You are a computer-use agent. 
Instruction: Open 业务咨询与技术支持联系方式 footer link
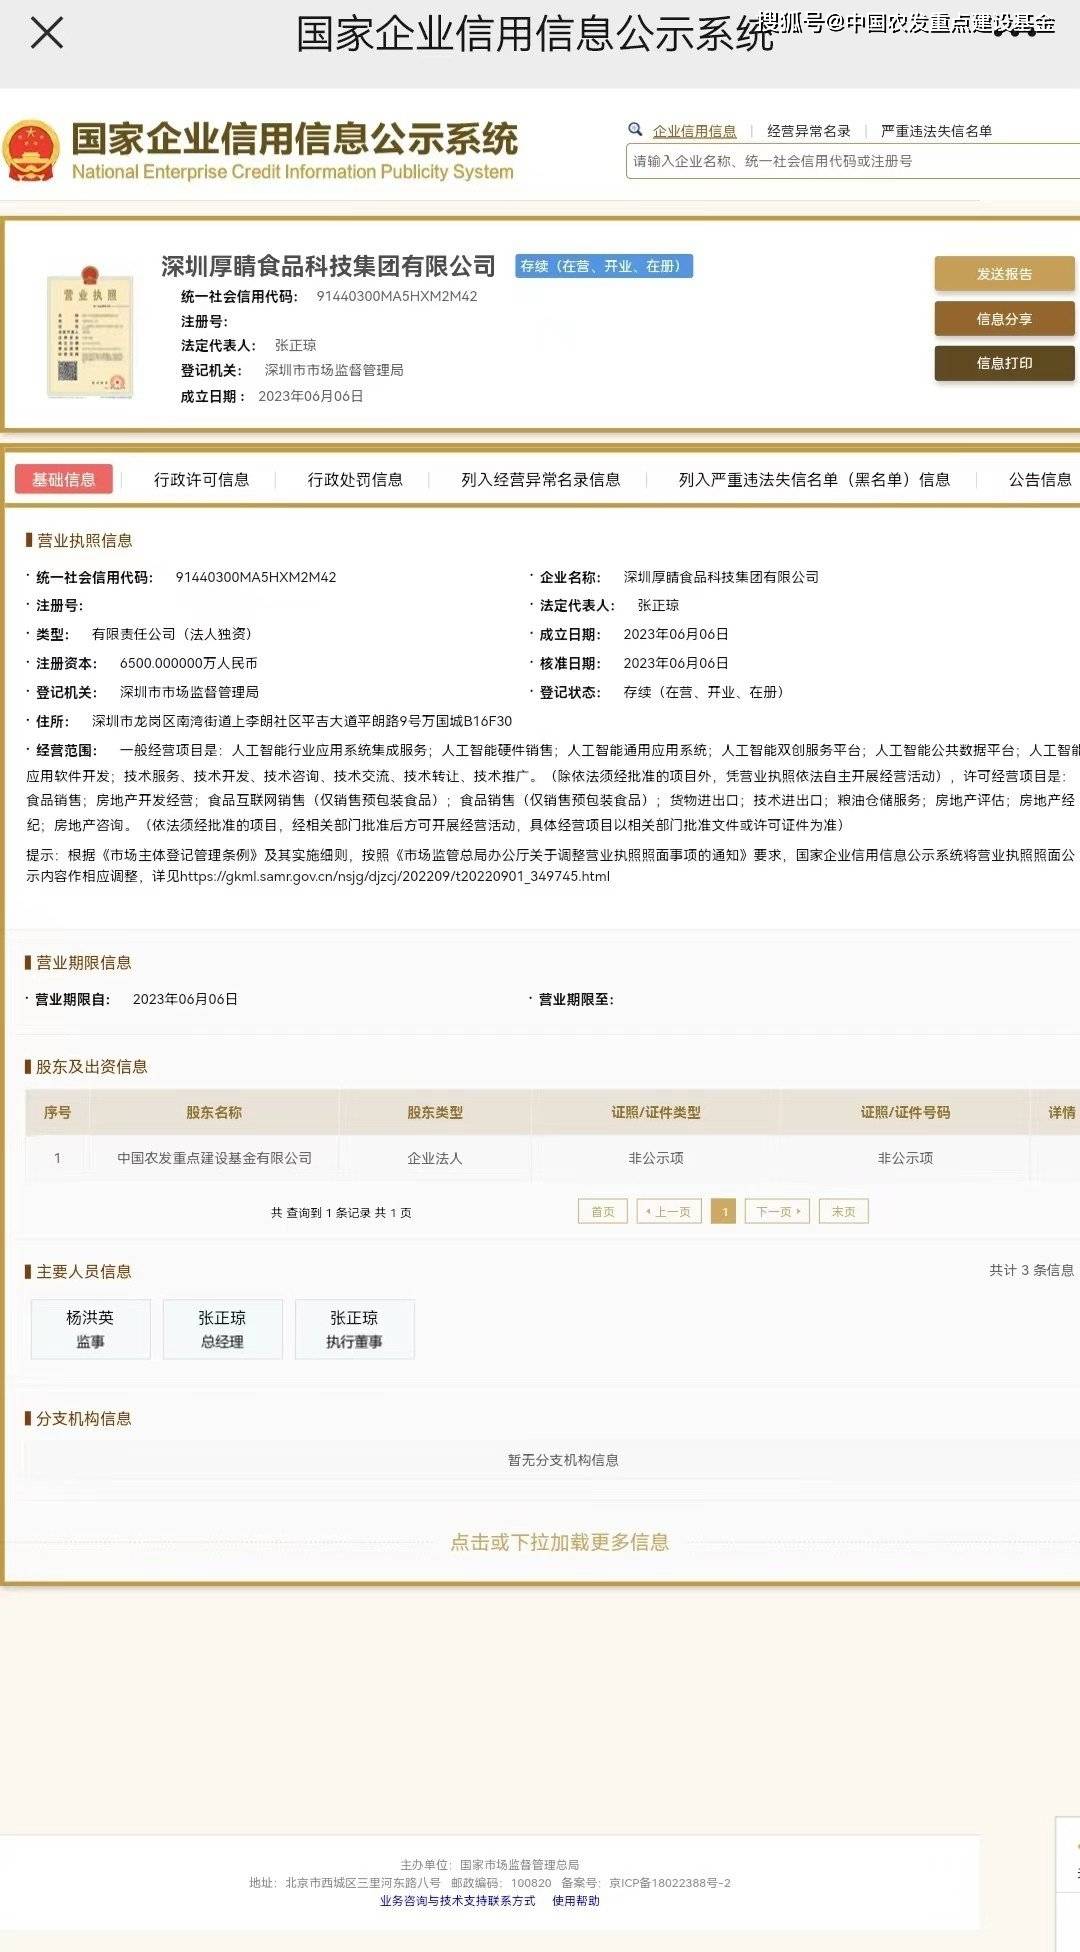458,1901
